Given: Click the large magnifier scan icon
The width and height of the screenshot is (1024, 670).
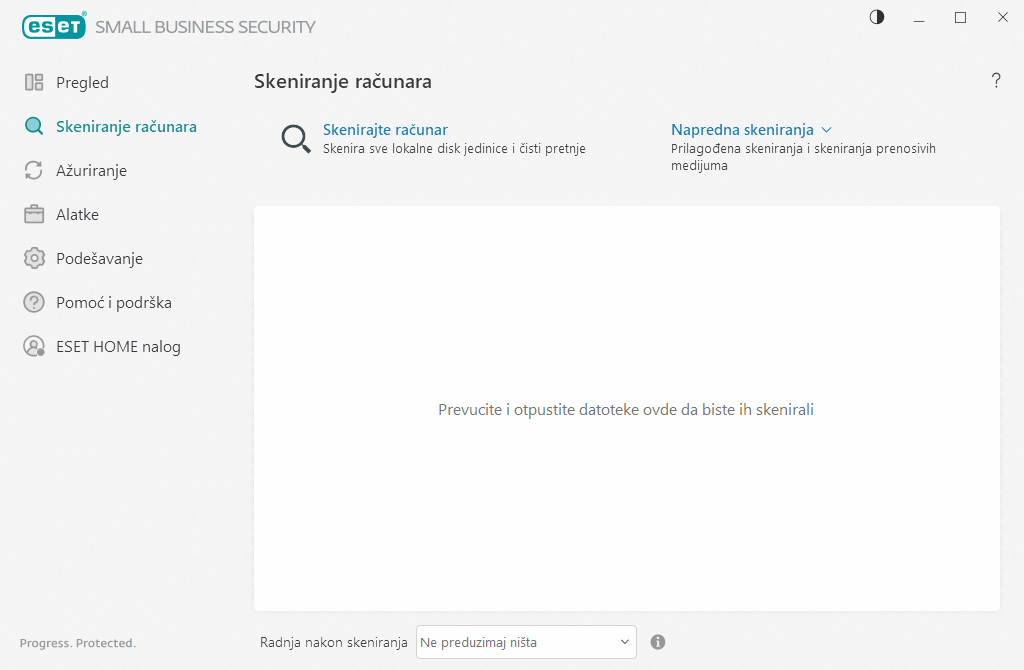Looking at the screenshot, I should [296, 139].
